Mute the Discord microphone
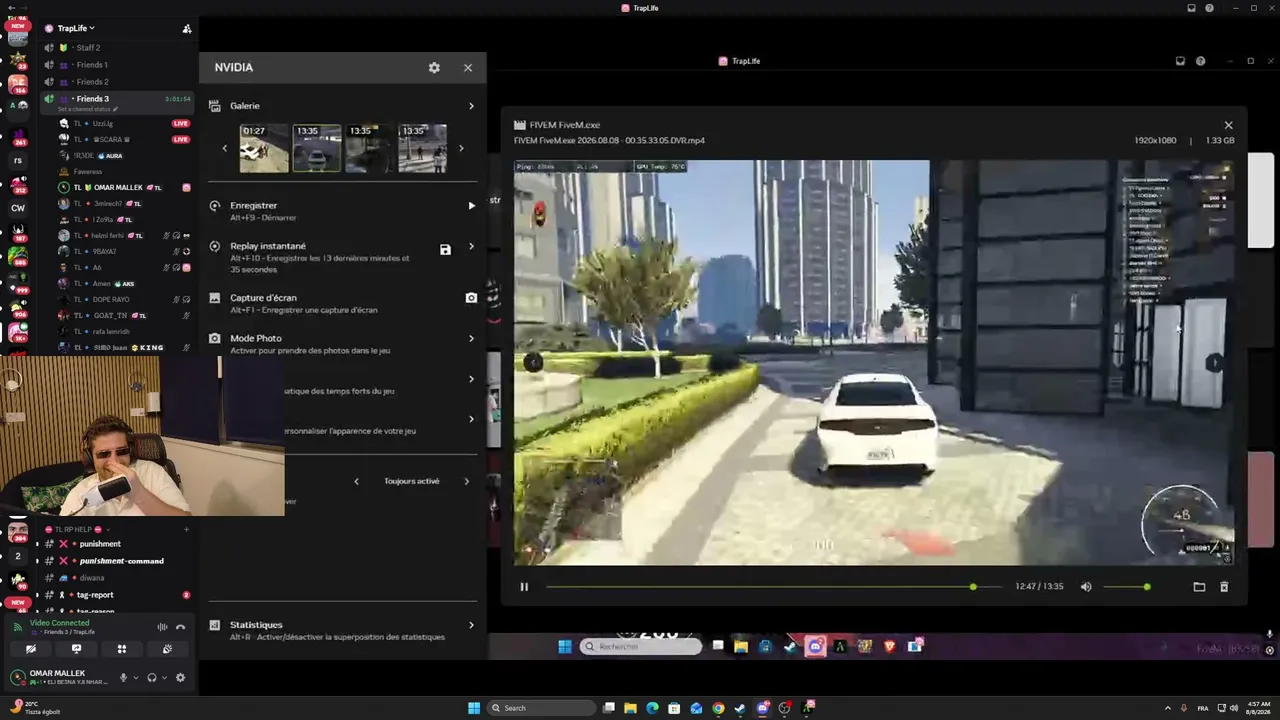Viewport: 1280px width, 720px height. (x=124, y=677)
